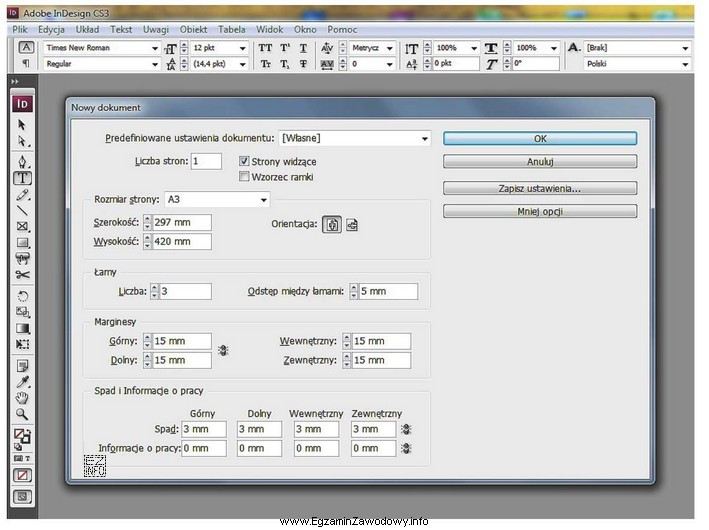Image resolution: width=709 pixels, height=530 pixels.
Task: Click Zapisz ustawienia... button
Action: point(540,189)
